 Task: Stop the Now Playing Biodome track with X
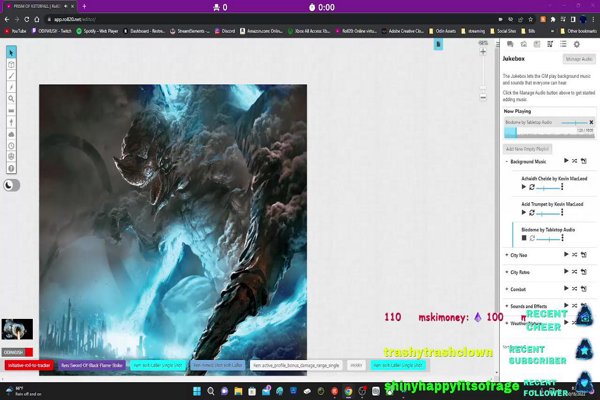coord(591,122)
